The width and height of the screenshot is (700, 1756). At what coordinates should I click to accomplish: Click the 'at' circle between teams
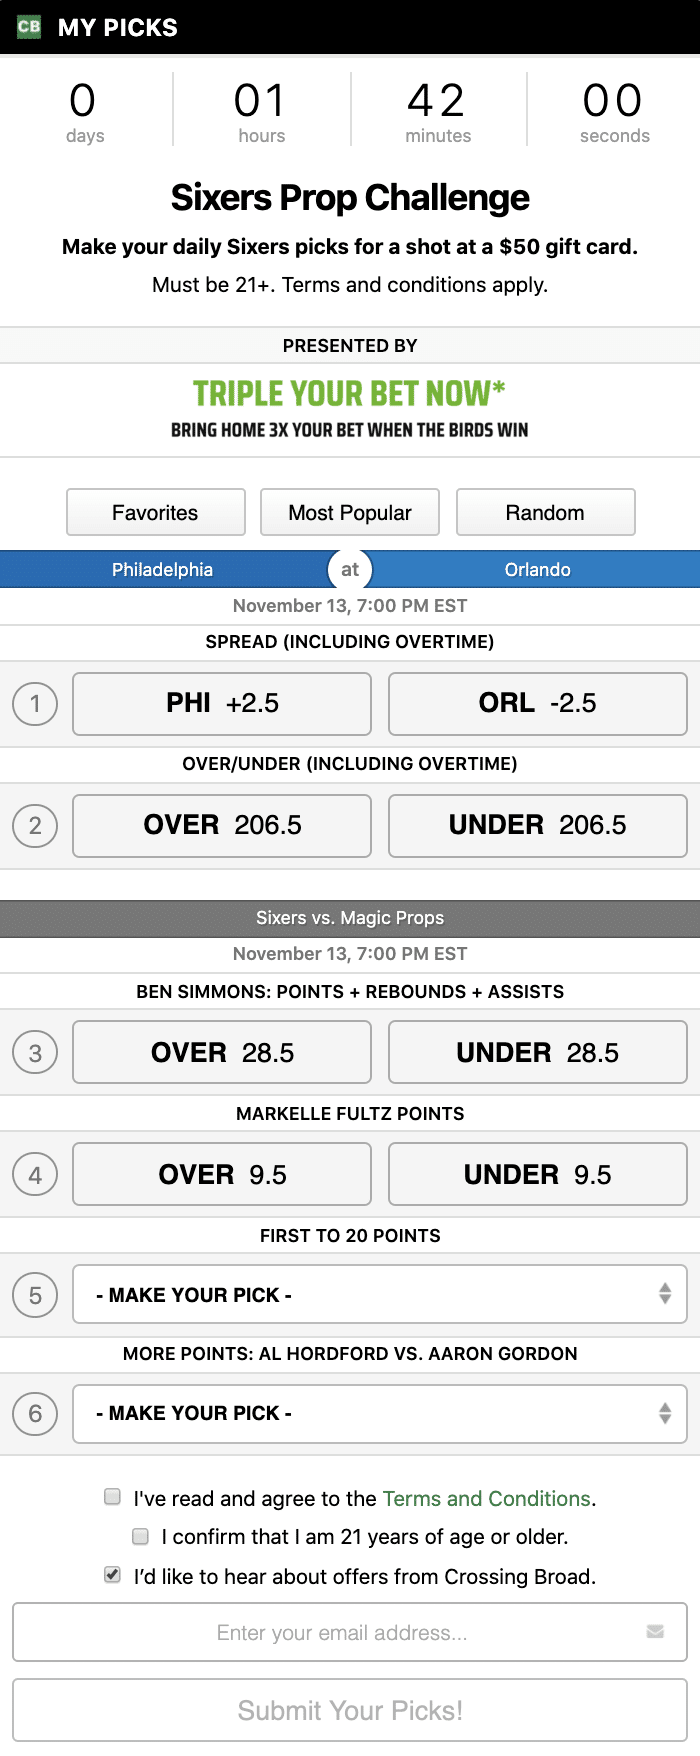tap(350, 570)
